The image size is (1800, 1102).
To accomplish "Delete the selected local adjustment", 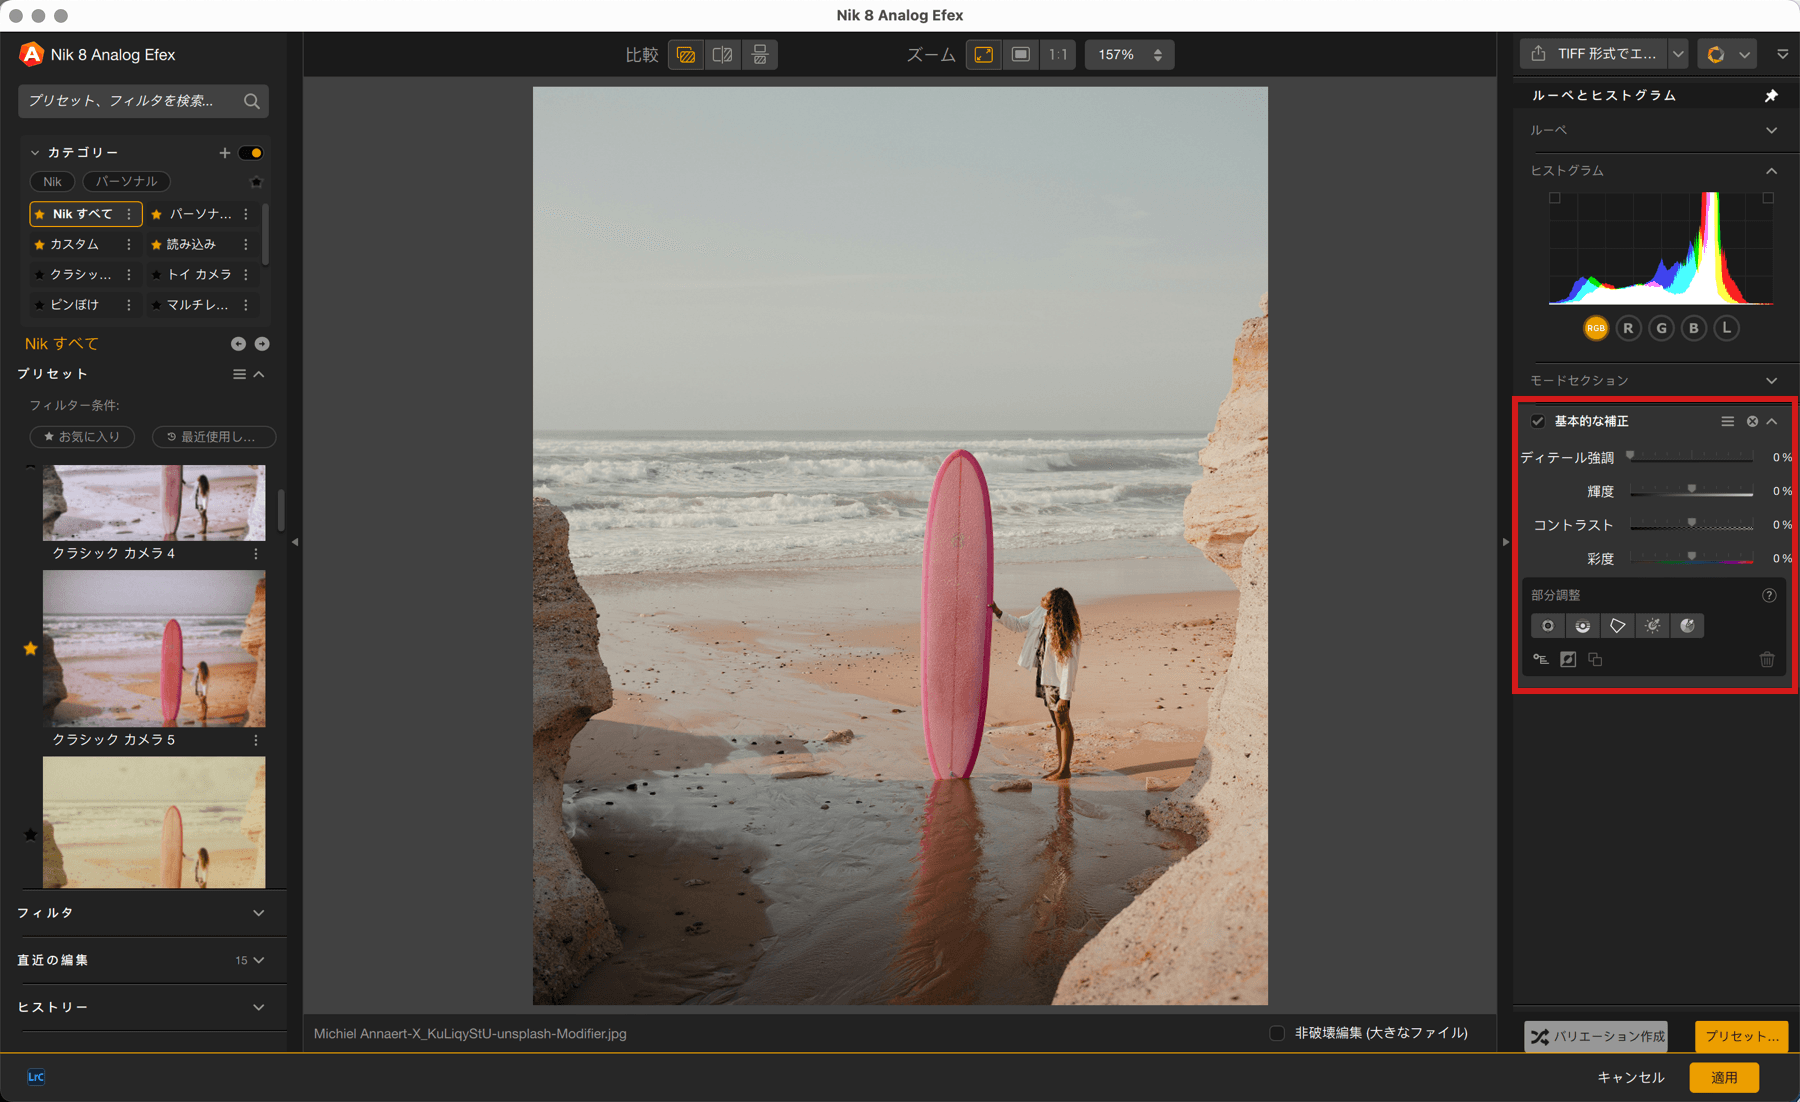I will (x=1767, y=660).
